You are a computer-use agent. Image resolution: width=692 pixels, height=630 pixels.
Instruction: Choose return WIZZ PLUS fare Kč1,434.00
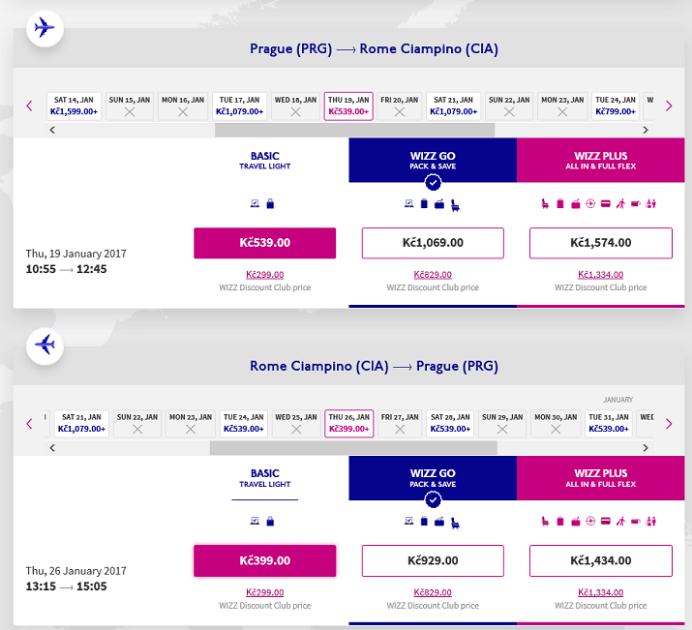pyautogui.click(x=601, y=561)
